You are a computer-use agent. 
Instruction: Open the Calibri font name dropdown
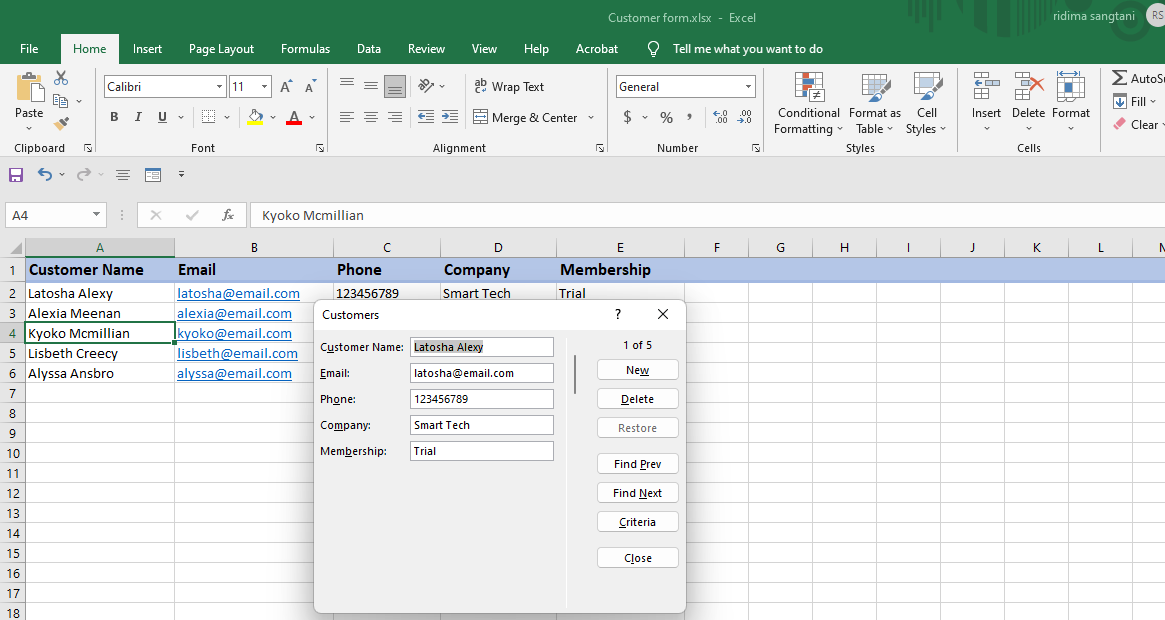click(219, 87)
